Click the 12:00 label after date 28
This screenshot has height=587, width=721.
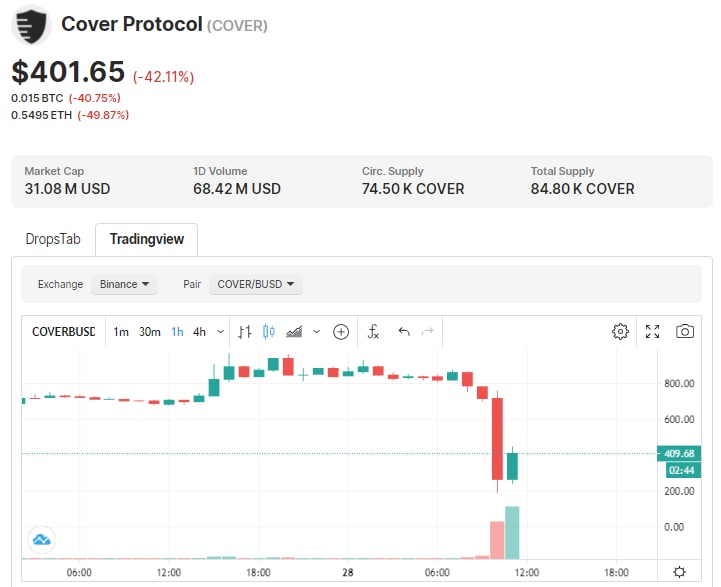pos(526,573)
